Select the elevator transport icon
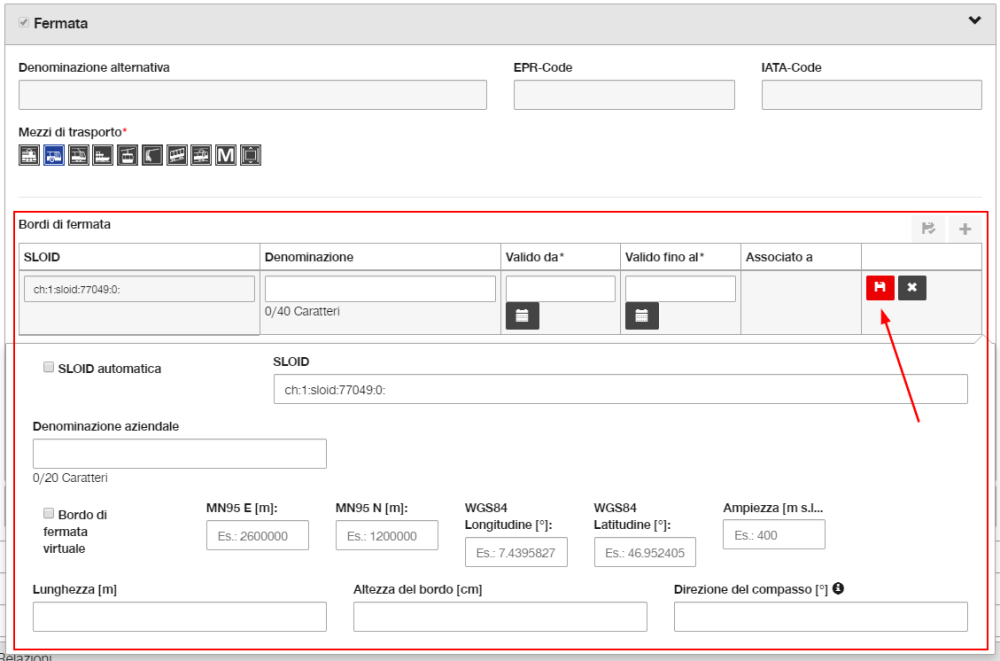 (x=251, y=155)
